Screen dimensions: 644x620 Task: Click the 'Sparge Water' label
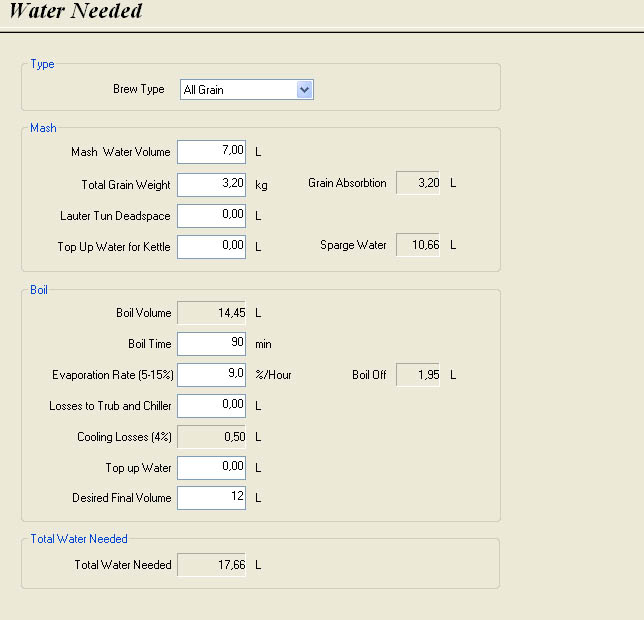(x=353, y=245)
